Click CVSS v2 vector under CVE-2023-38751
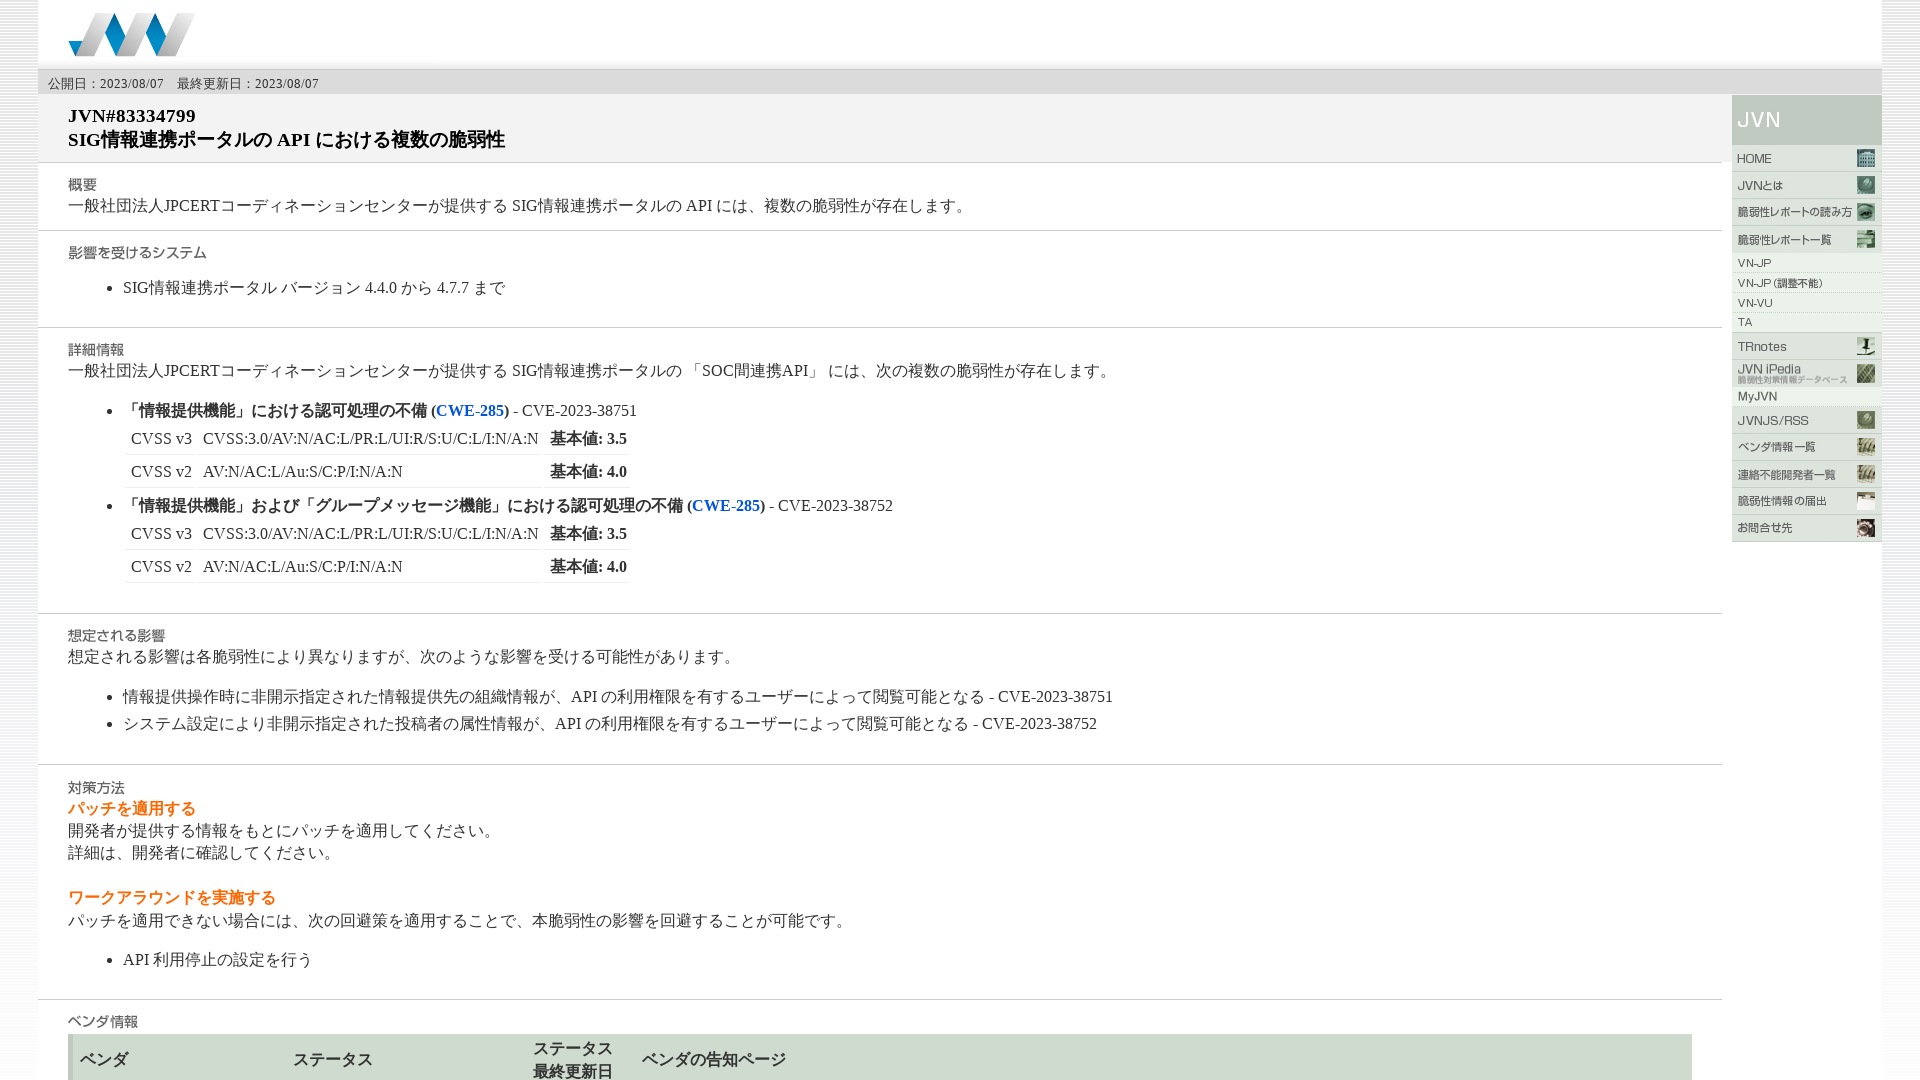The height and width of the screenshot is (1080, 1920). (302, 472)
